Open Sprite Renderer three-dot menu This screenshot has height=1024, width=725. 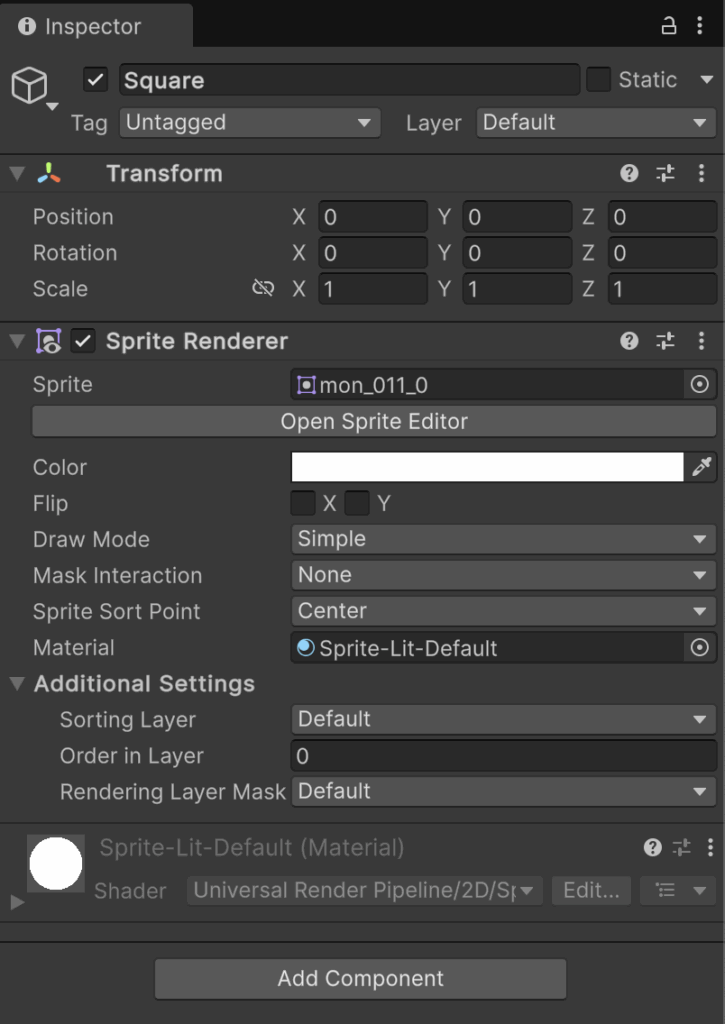(701, 340)
